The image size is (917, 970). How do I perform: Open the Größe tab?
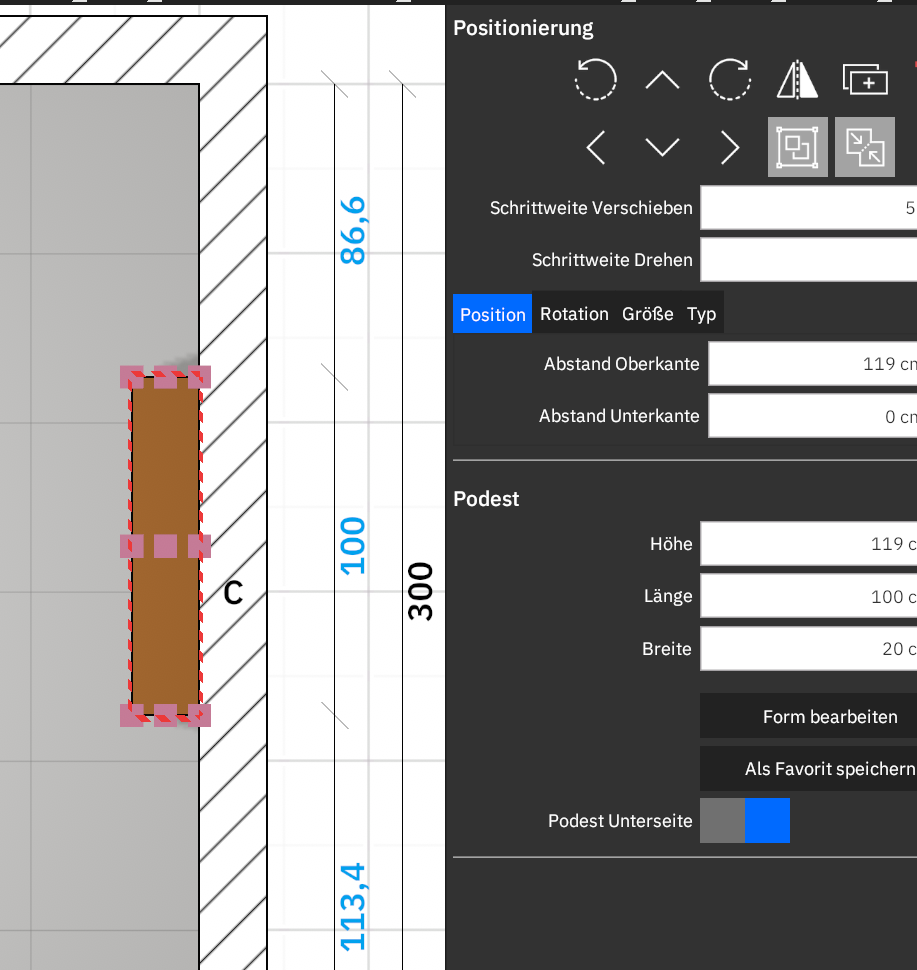(x=647, y=314)
